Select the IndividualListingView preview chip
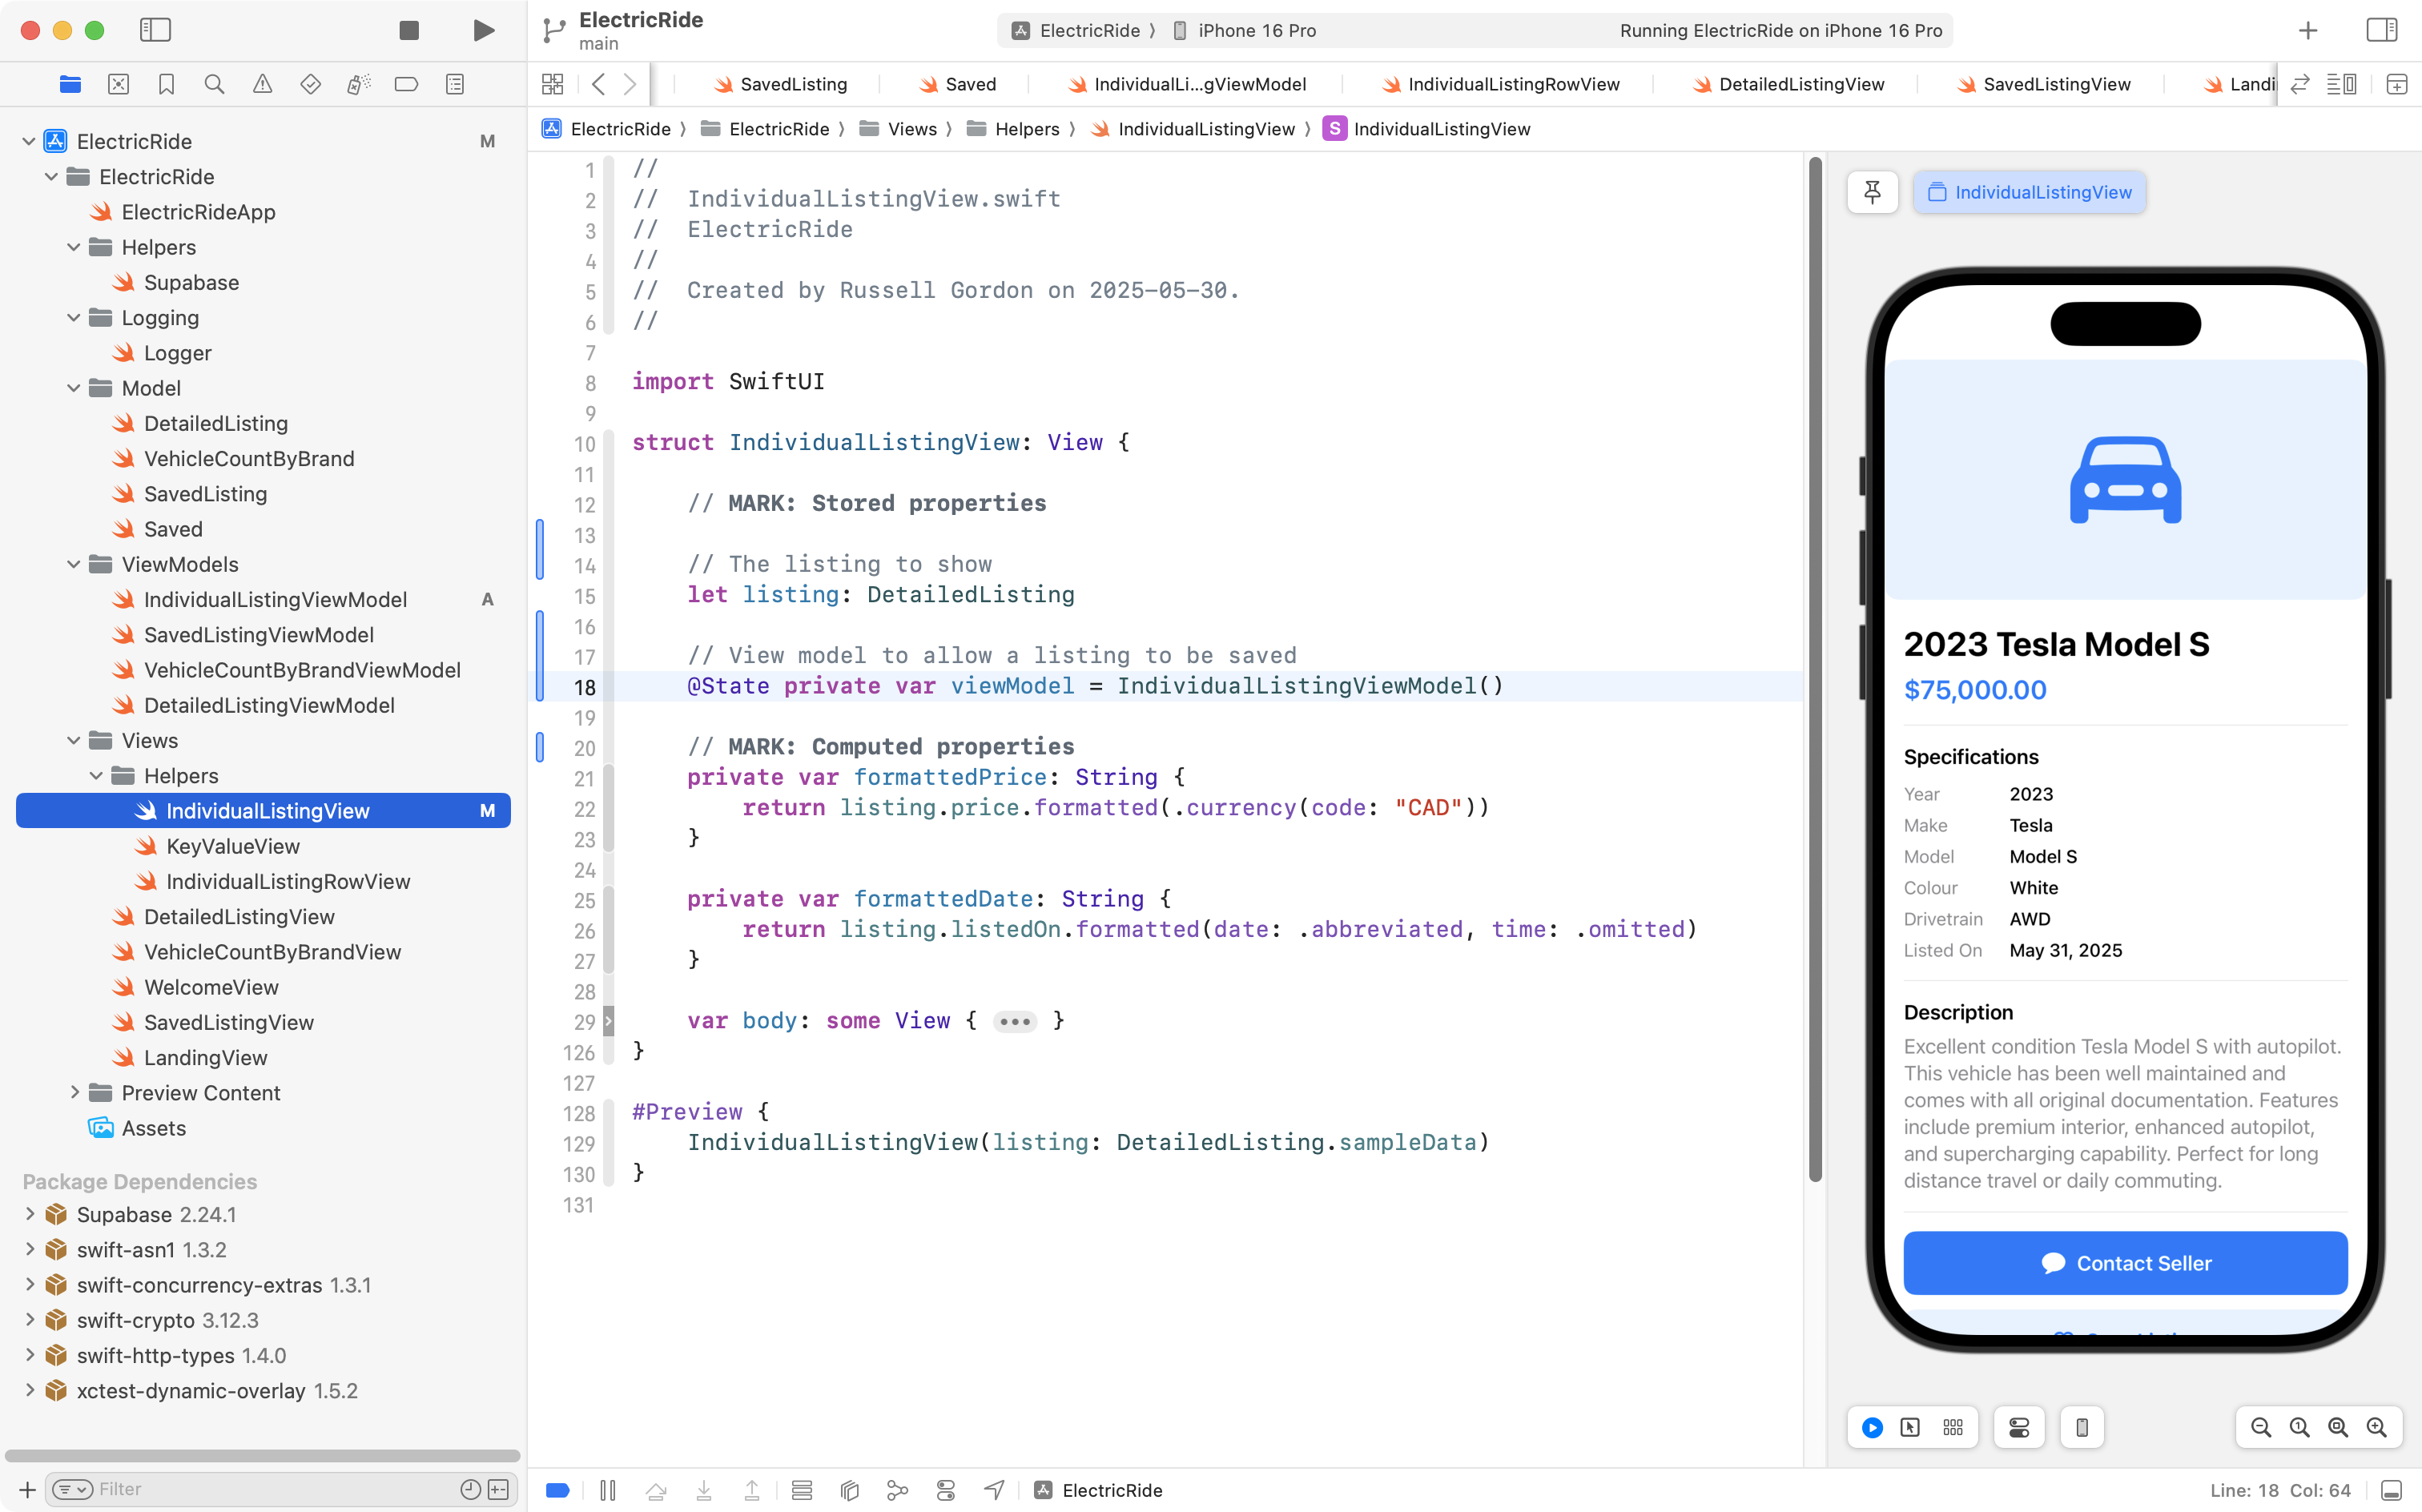Screen dimensions: 2422x1512 pos(2029,192)
